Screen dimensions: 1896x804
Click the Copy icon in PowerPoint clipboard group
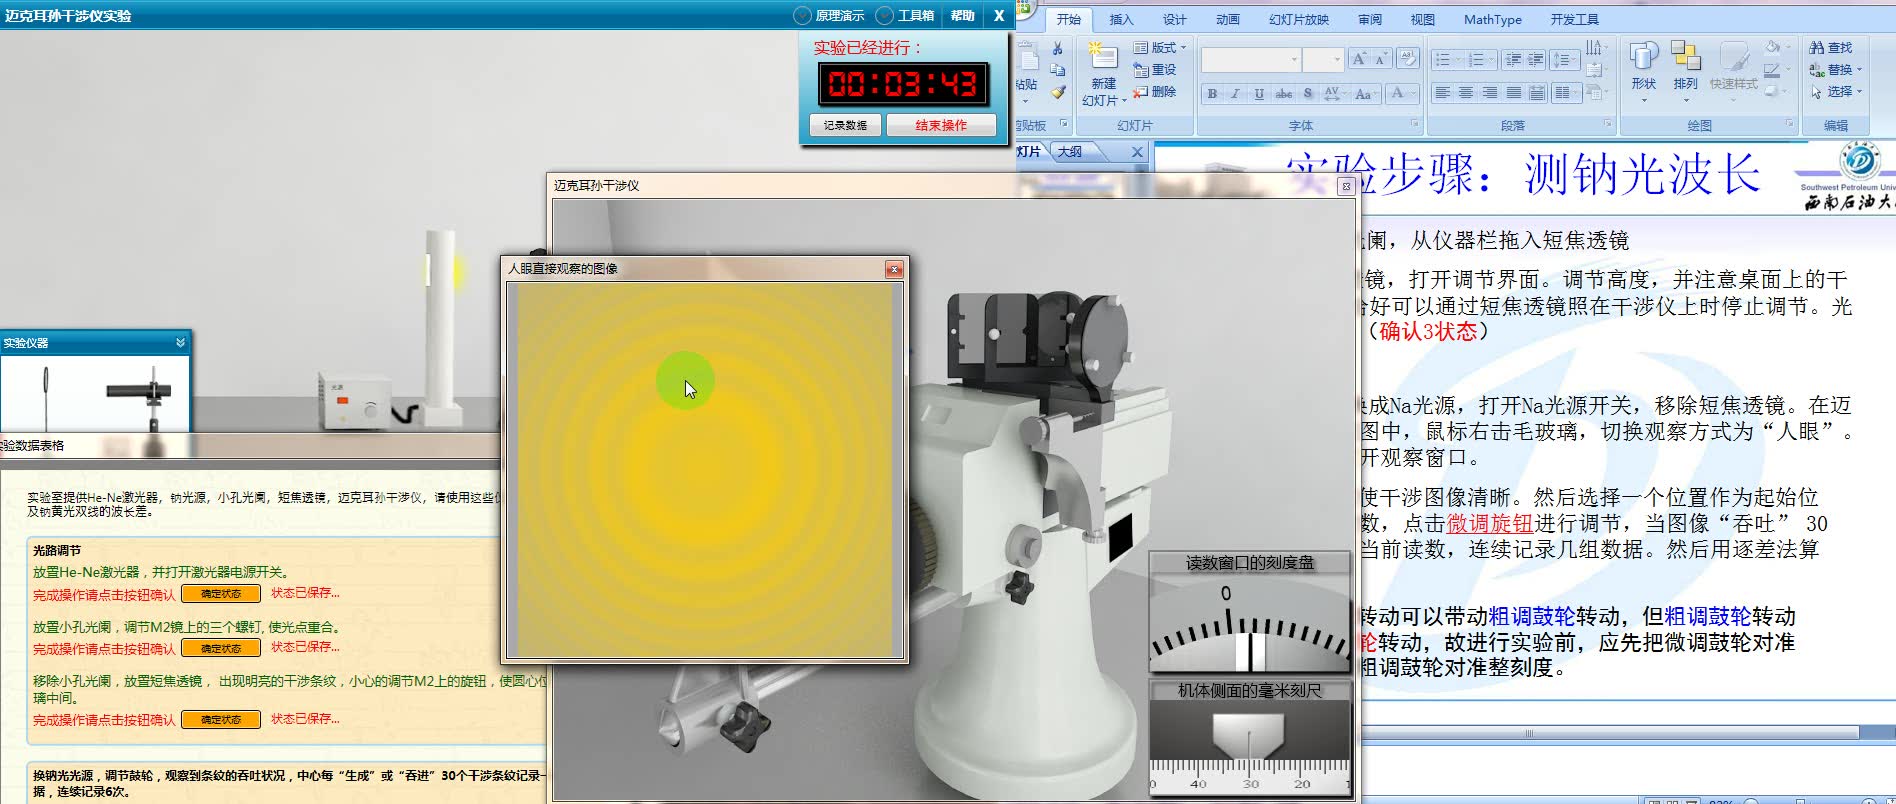1057,70
